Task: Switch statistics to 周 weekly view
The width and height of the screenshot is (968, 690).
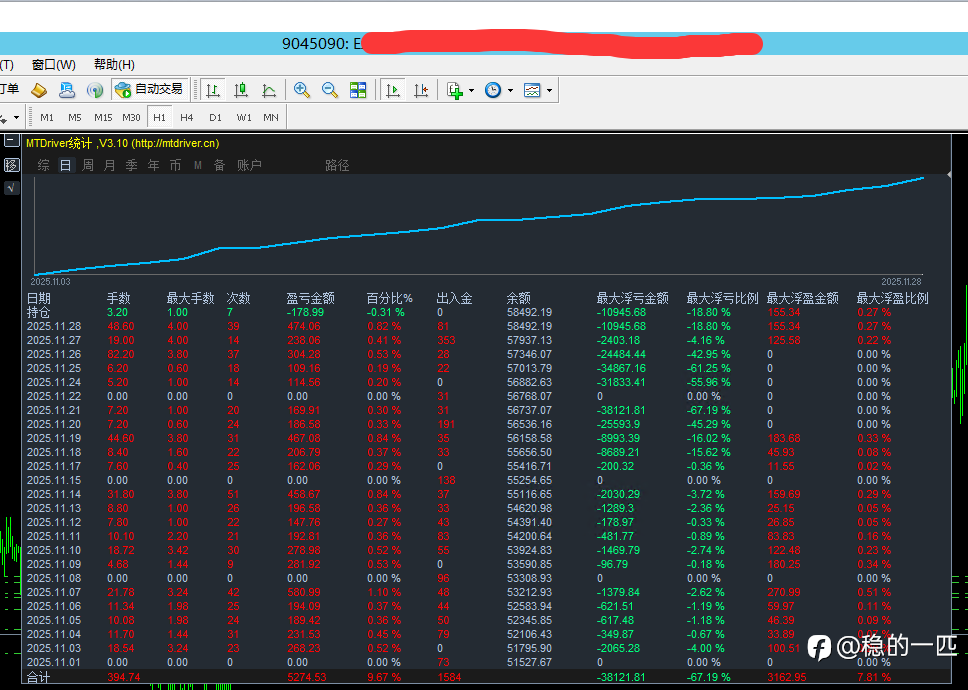Action: pos(88,165)
